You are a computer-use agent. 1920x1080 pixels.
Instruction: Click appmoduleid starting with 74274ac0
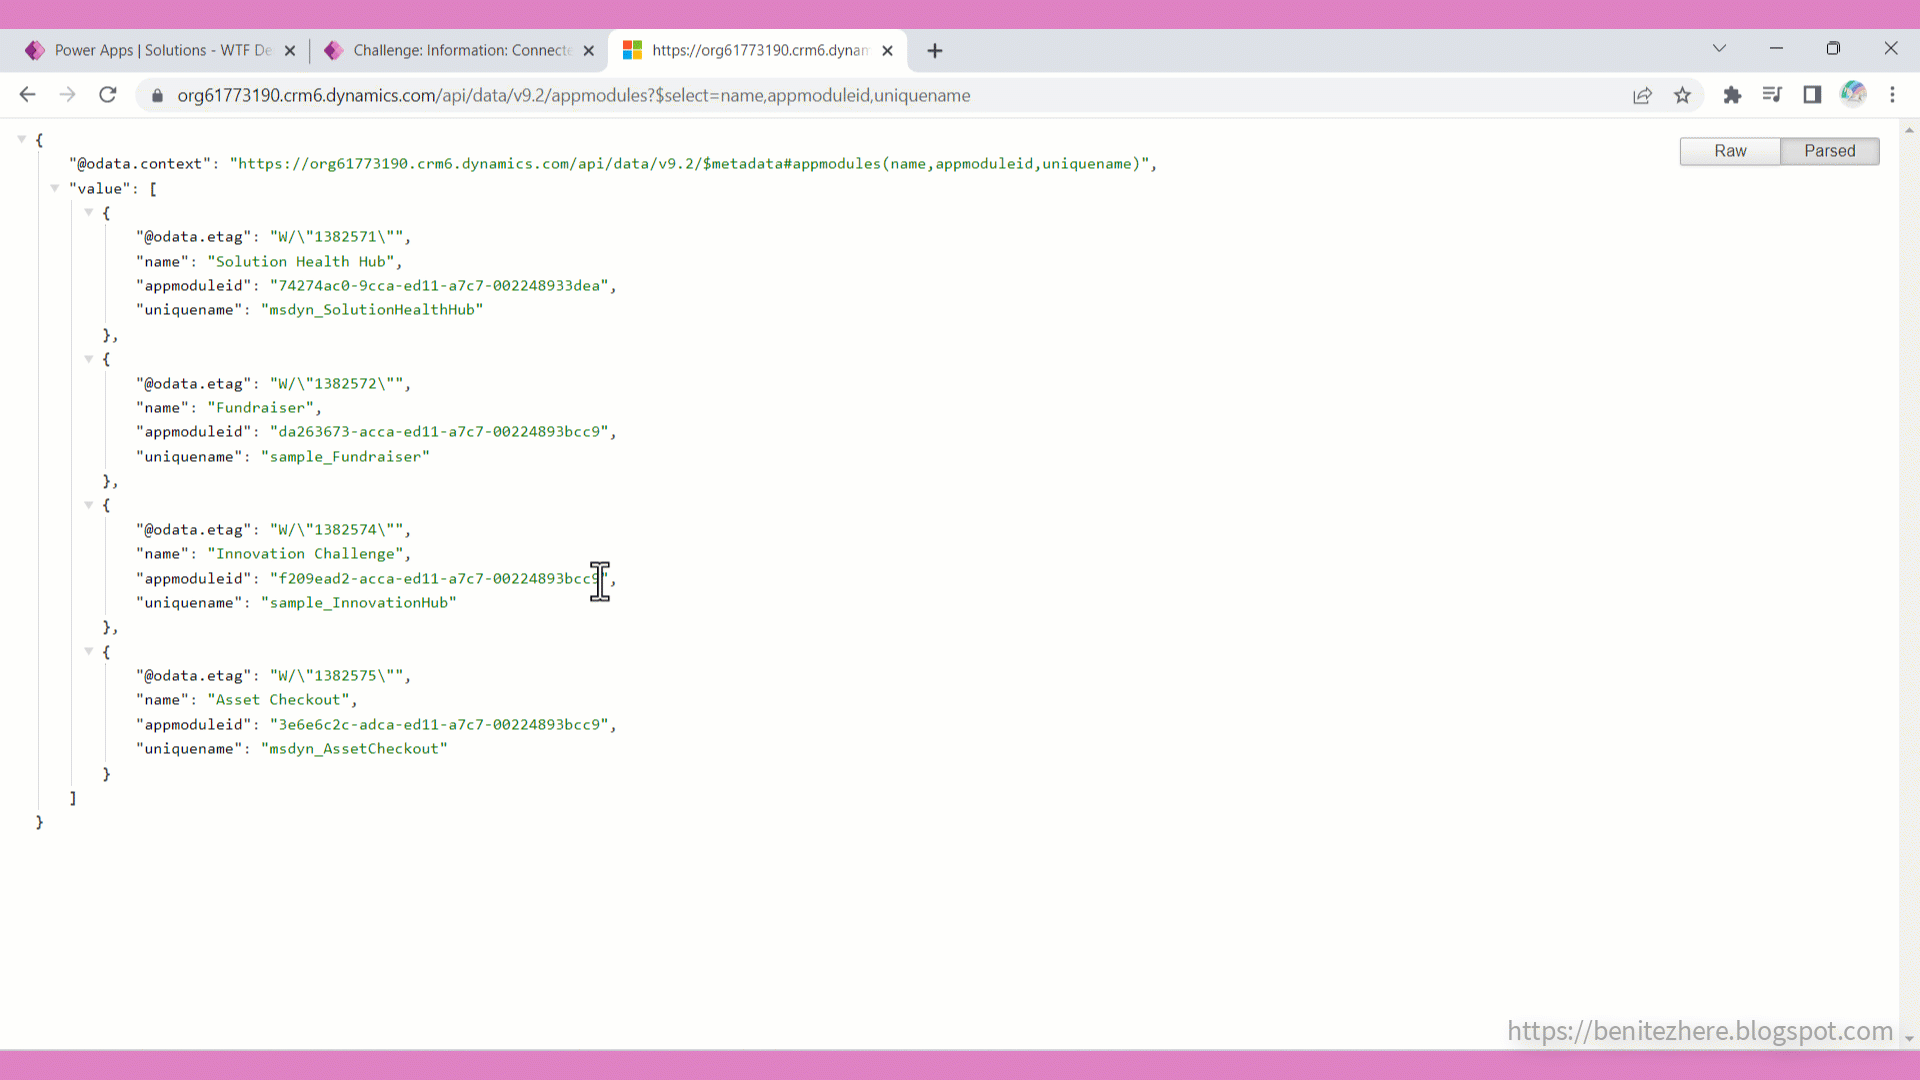point(439,286)
